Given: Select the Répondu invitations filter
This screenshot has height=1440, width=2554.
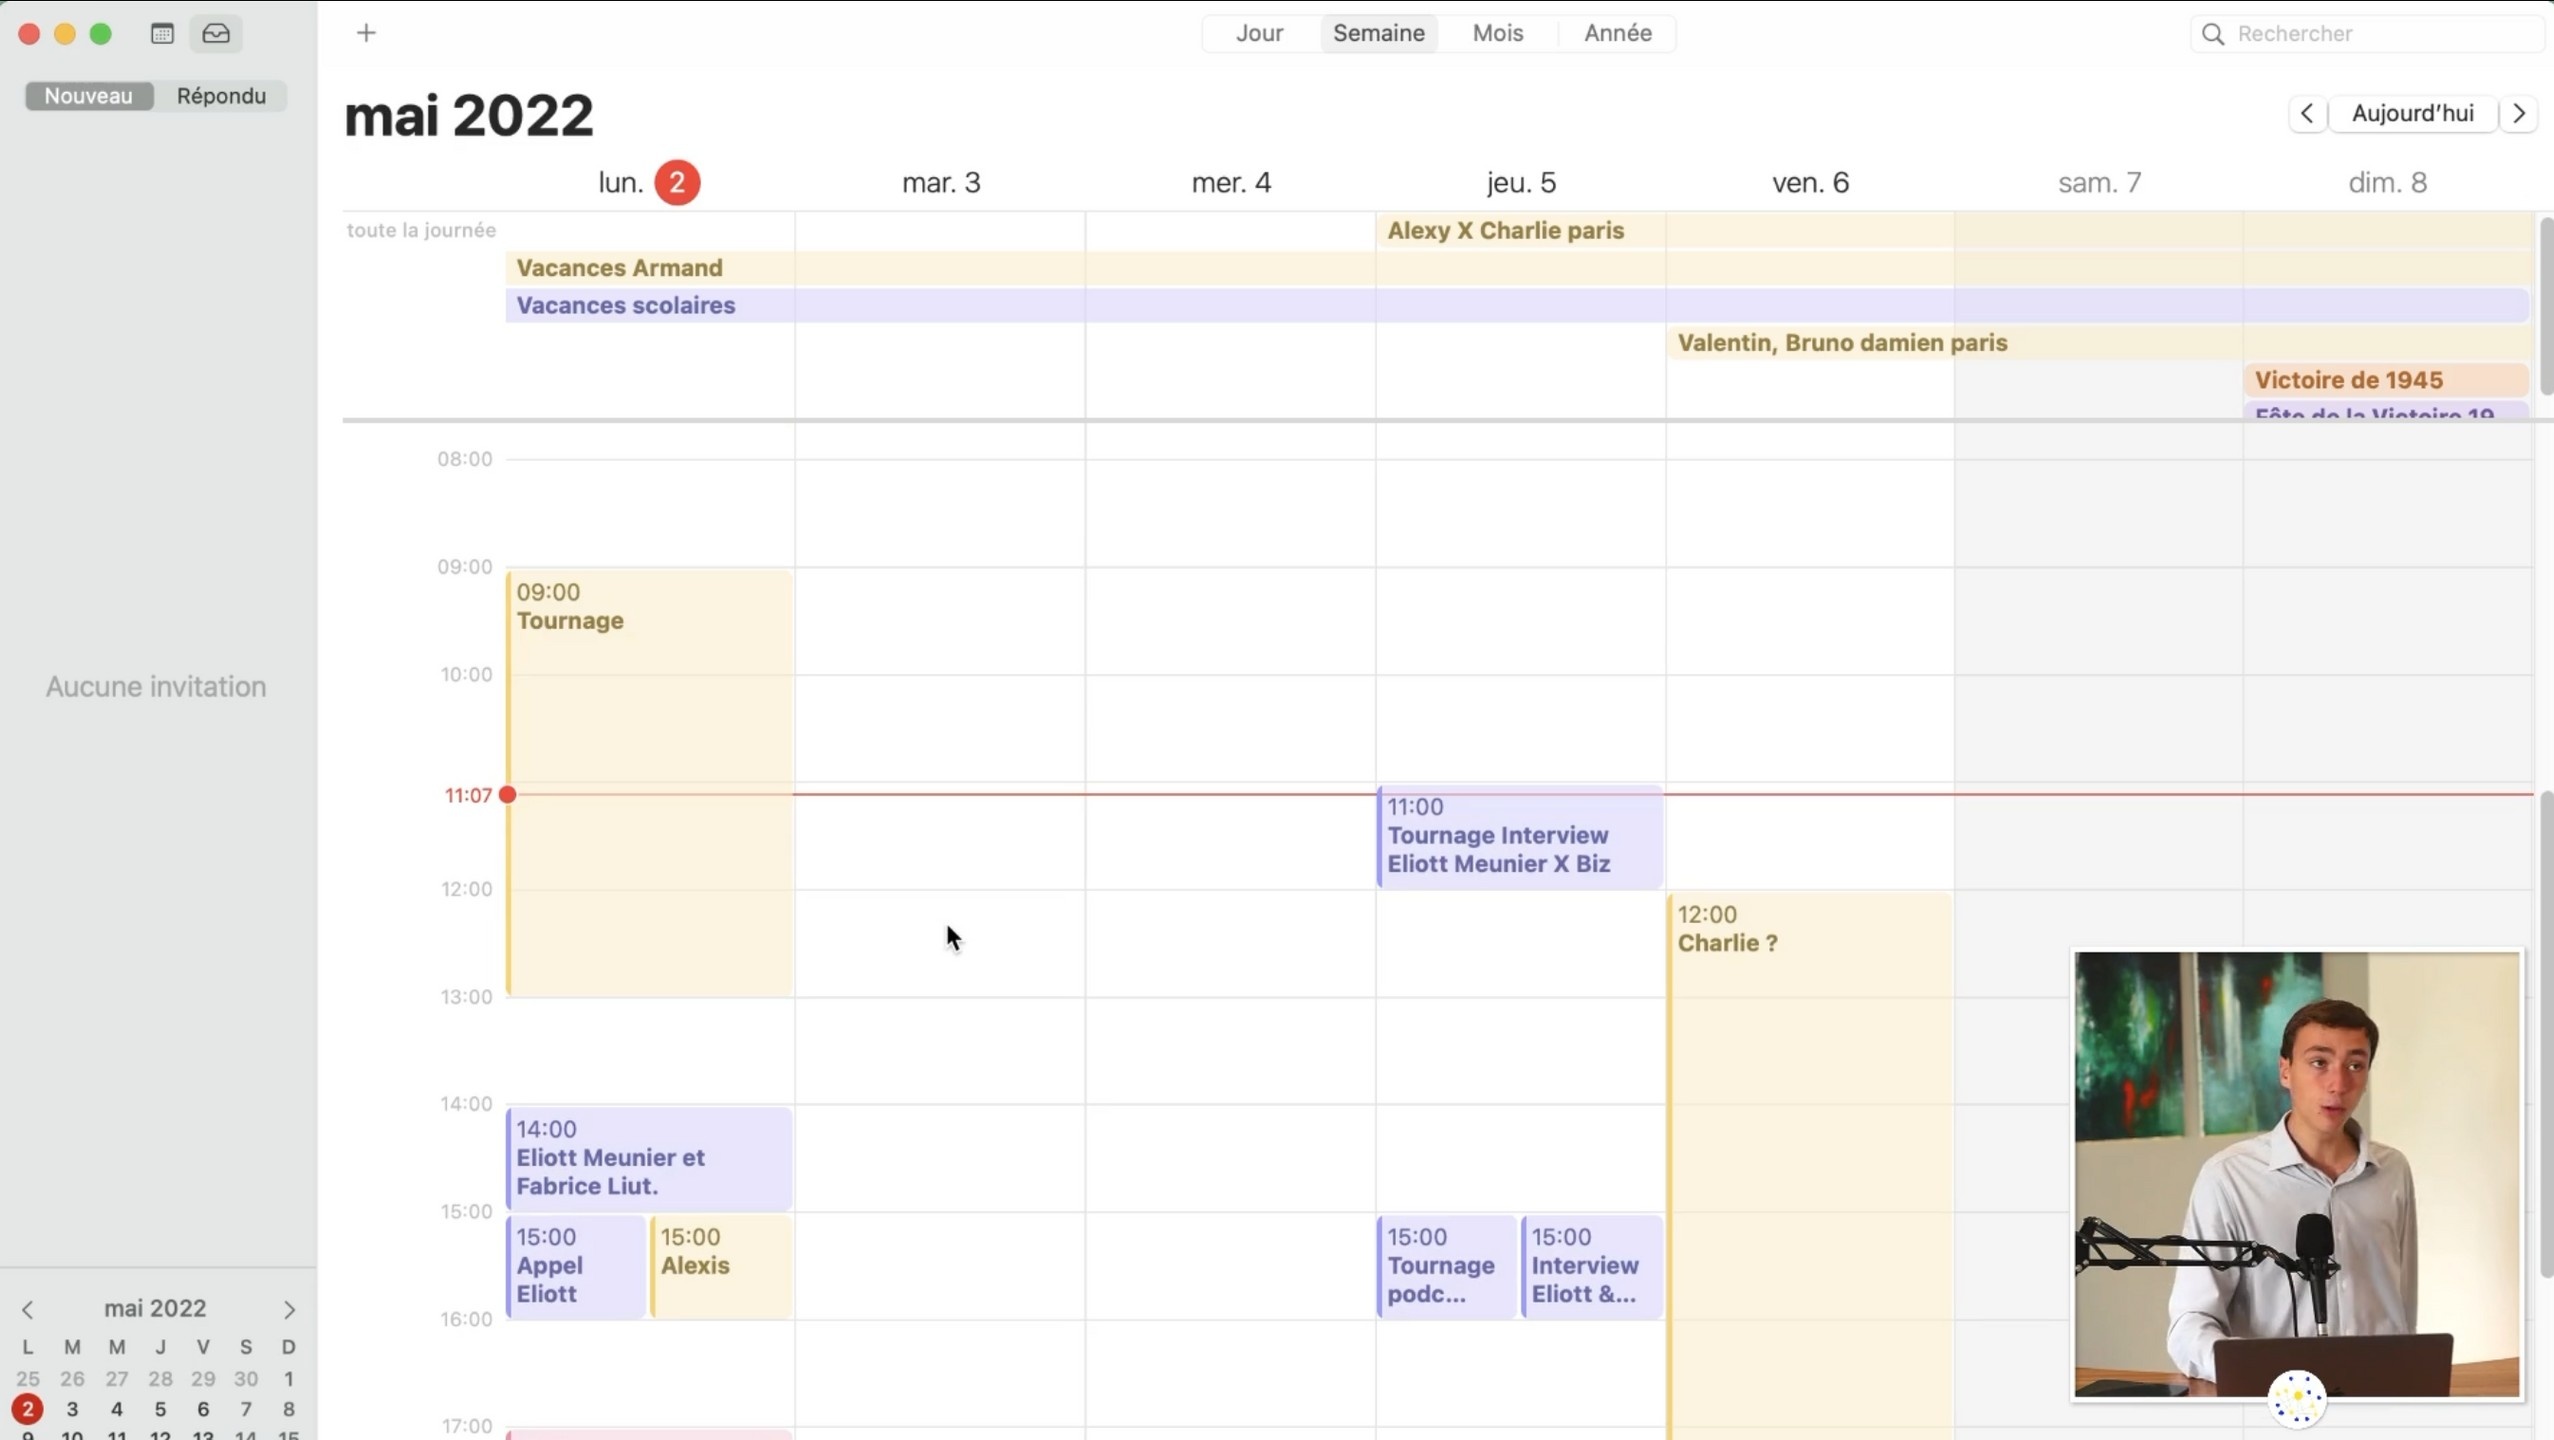Looking at the screenshot, I should click(x=221, y=96).
